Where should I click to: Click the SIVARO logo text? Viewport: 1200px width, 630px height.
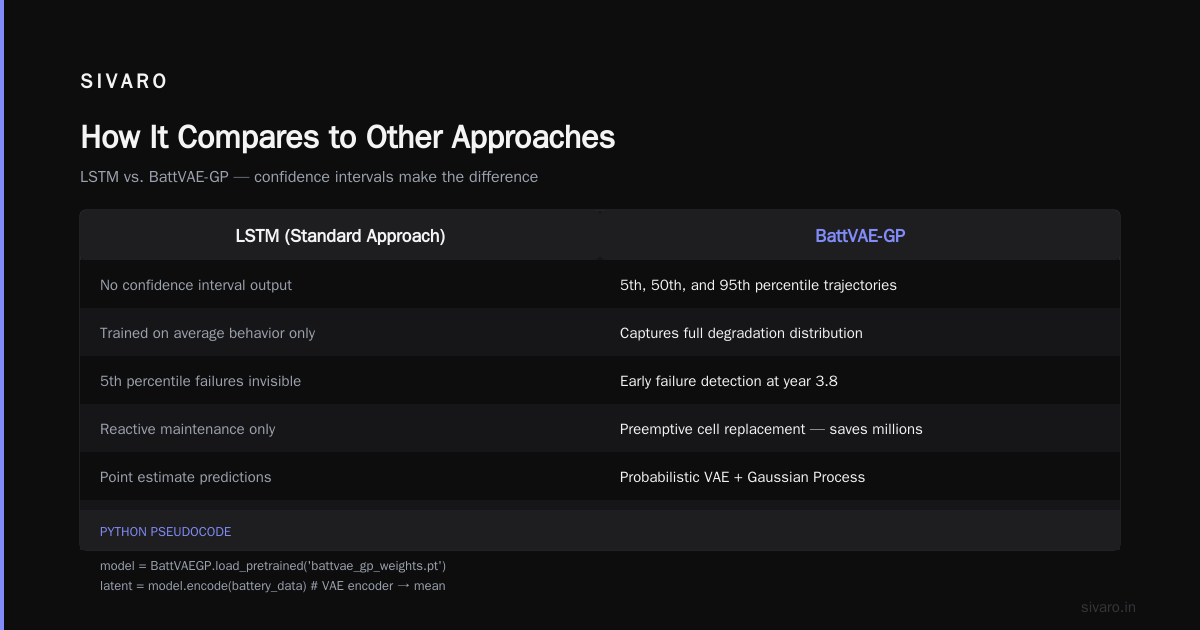pos(124,82)
